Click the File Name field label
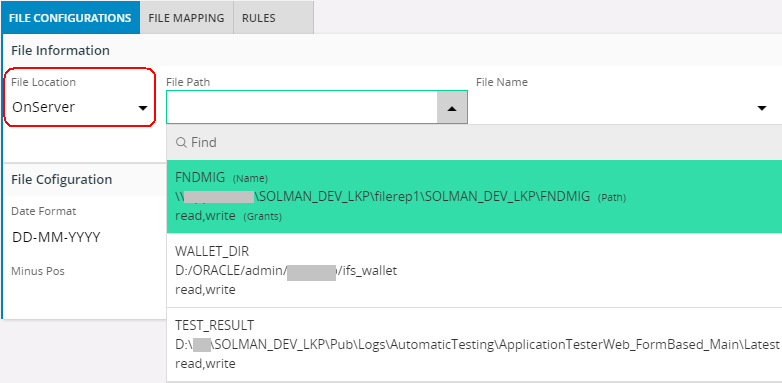The image size is (782, 383). coord(502,82)
